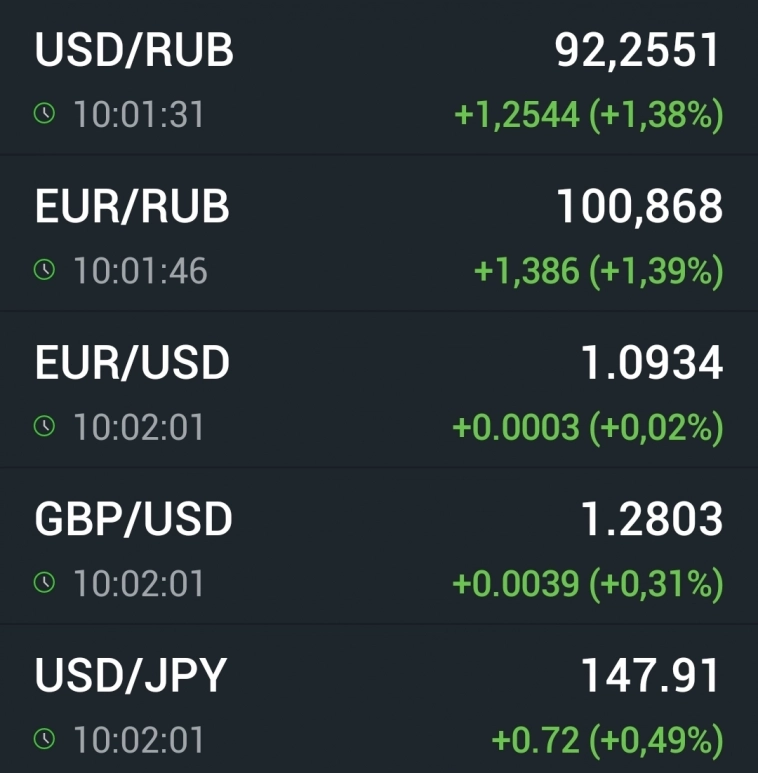
Task: Click the GBP/USD price 1.2803
Action: 652,519
